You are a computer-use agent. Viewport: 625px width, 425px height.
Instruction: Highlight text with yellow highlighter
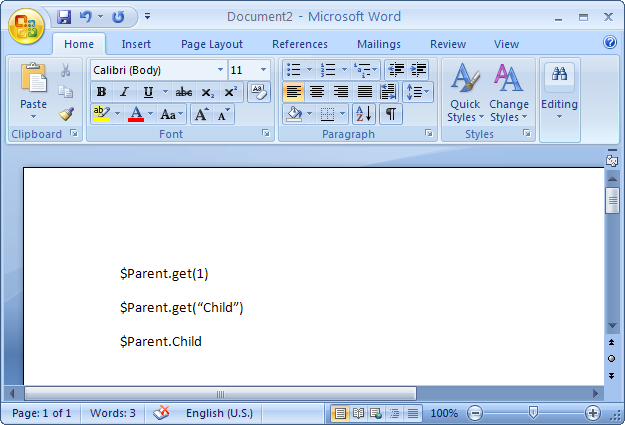pyautogui.click(x=102, y=114)
